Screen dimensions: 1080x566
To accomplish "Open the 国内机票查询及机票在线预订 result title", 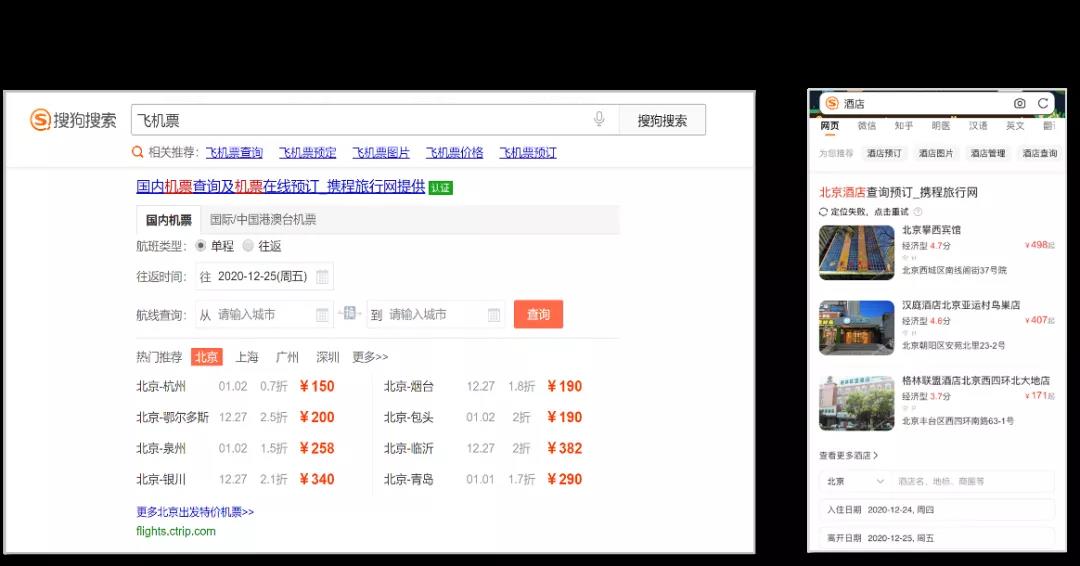I will (x=280, y=186).
